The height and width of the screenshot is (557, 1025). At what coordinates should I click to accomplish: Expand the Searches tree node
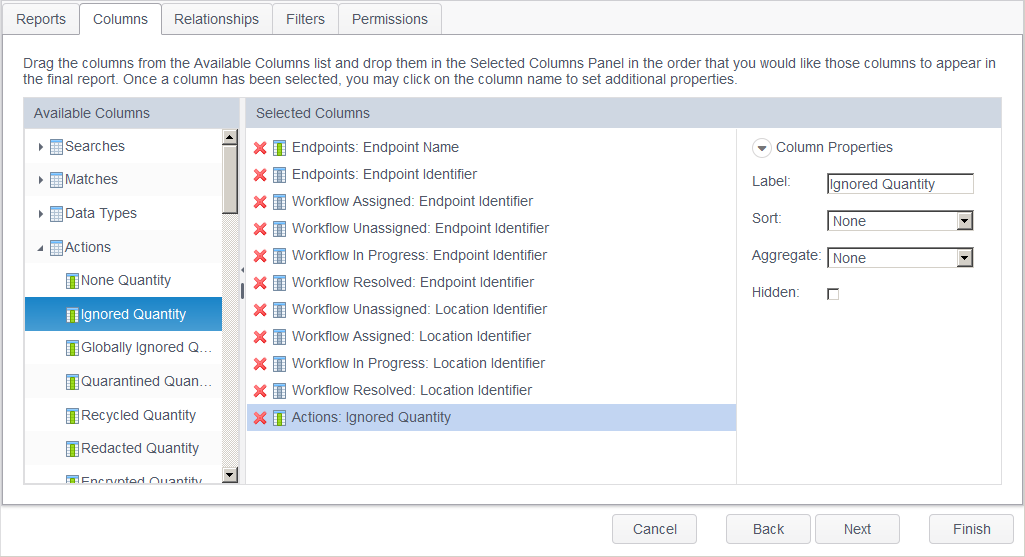41,147
